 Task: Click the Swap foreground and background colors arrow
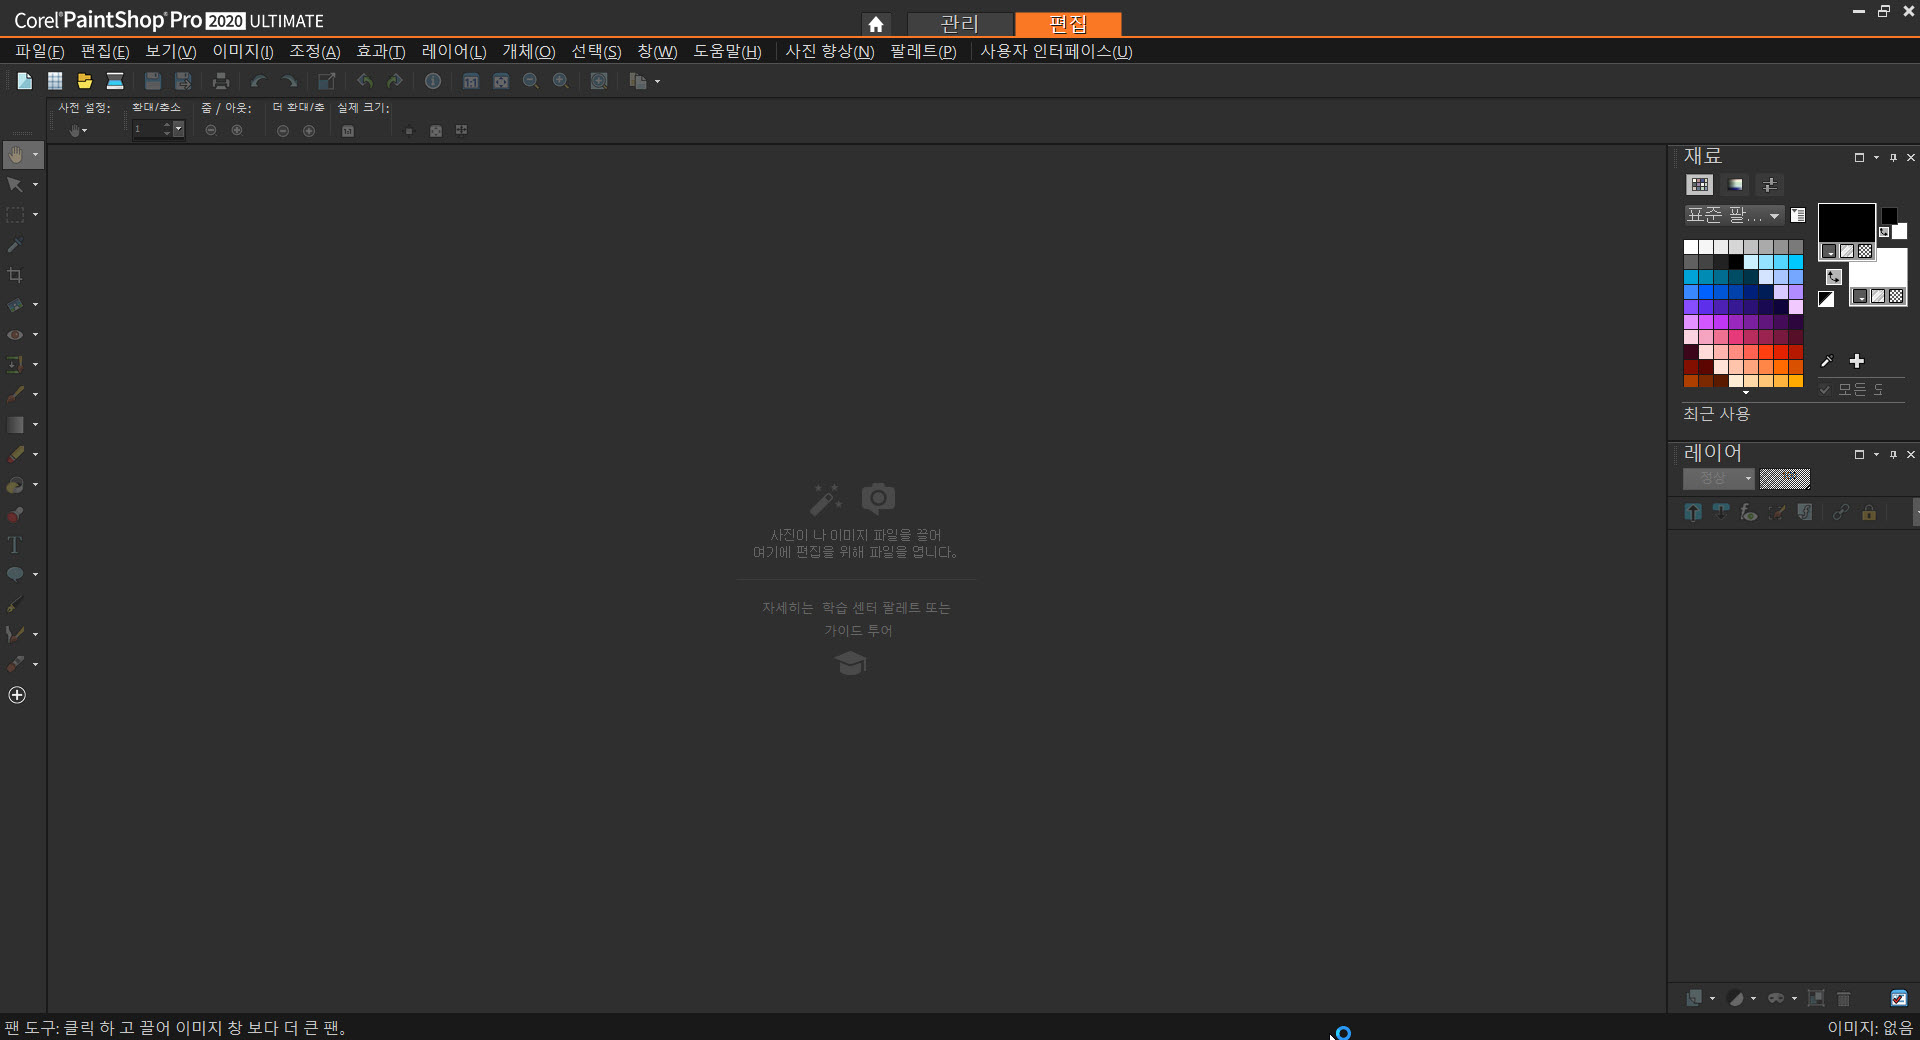tap(1833, 277)
